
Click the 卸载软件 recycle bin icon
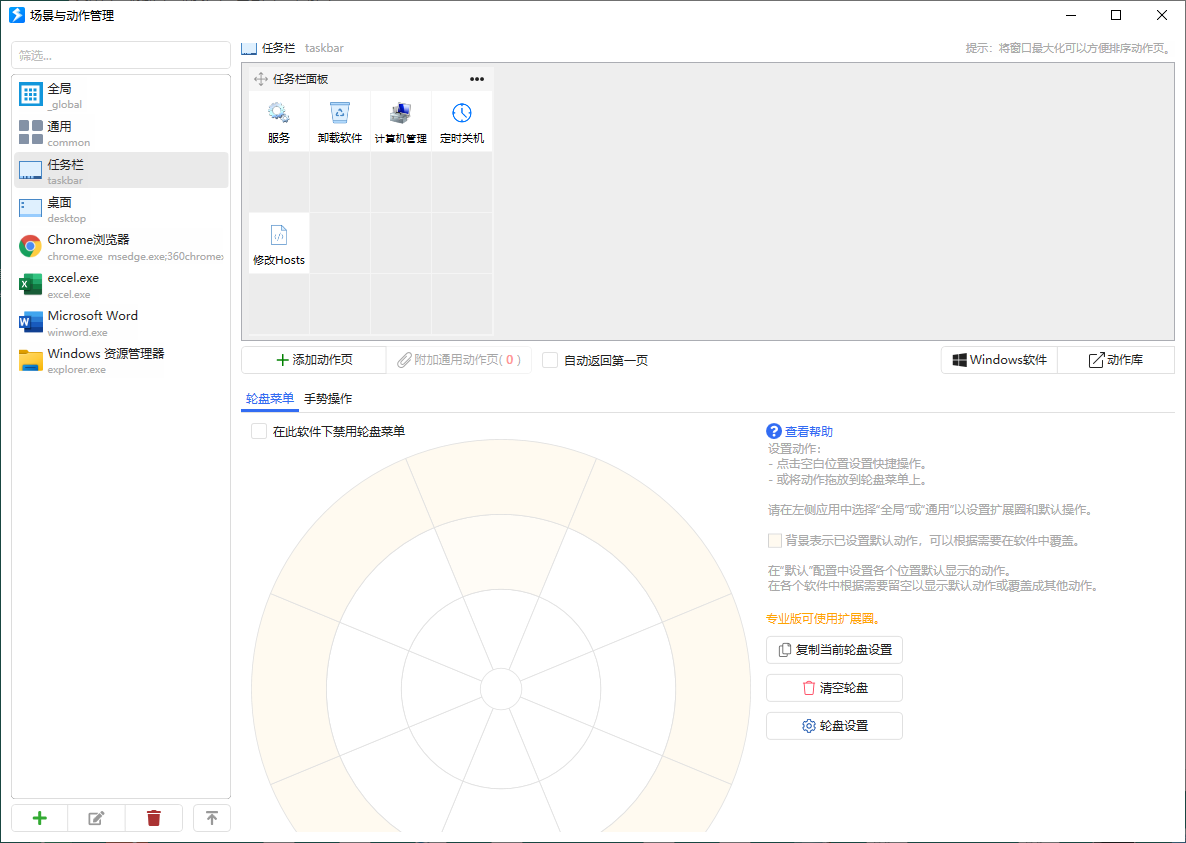(x=340, y=113)
